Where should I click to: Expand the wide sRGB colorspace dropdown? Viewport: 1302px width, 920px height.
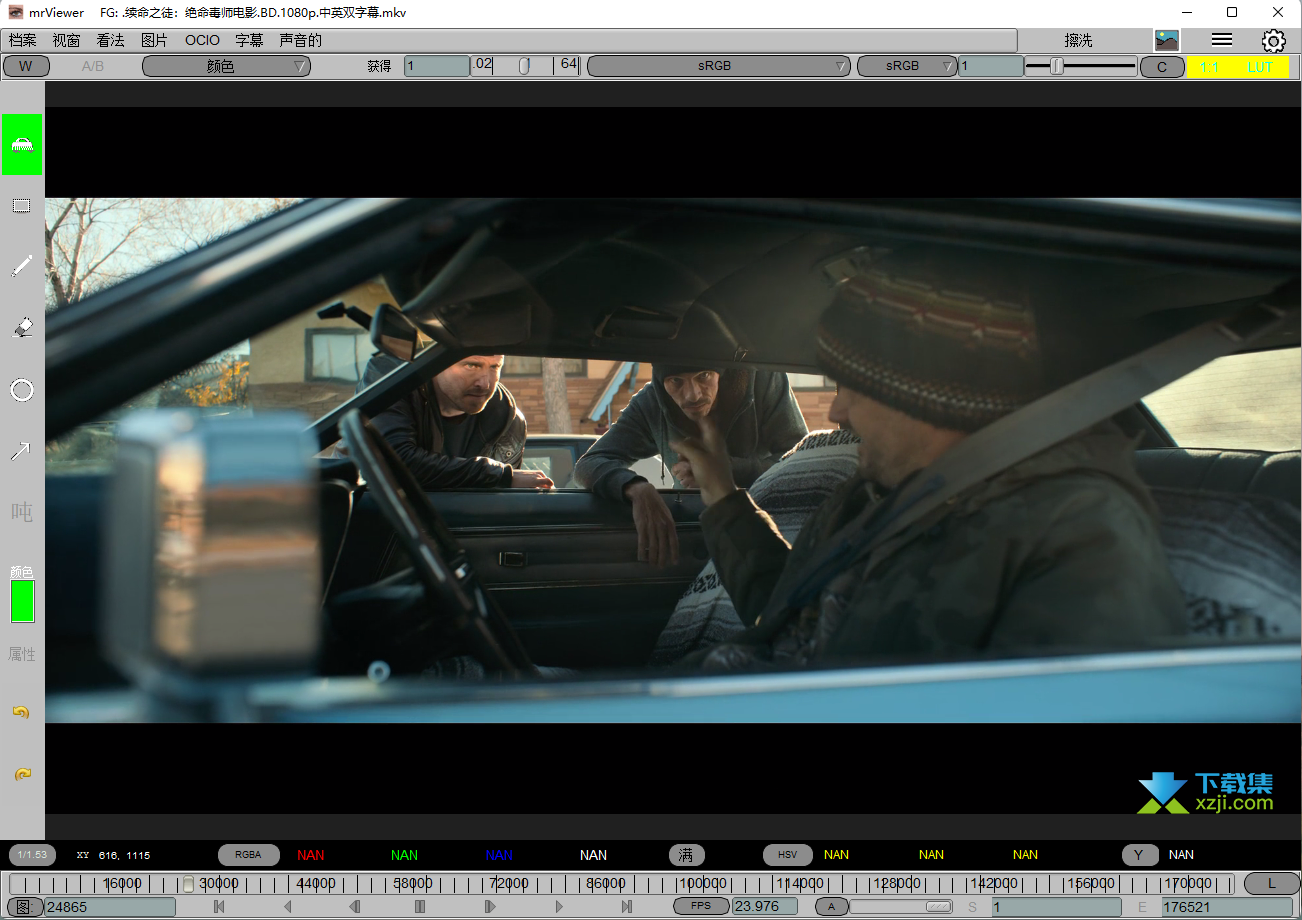[x=718, y=66]
